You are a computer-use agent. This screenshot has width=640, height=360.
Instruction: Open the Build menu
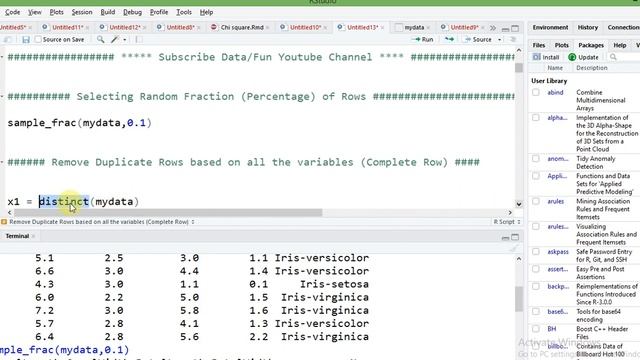pyautogui.click(x=108, y=12)
